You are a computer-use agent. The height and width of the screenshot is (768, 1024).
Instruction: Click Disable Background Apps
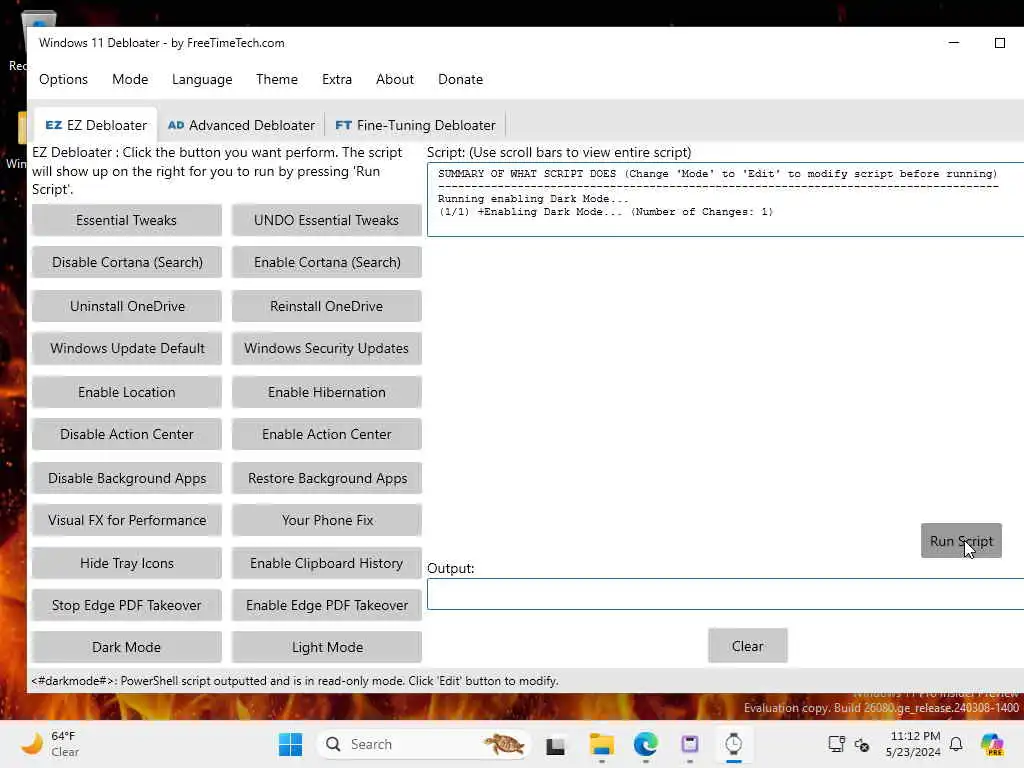pos(127,478)
